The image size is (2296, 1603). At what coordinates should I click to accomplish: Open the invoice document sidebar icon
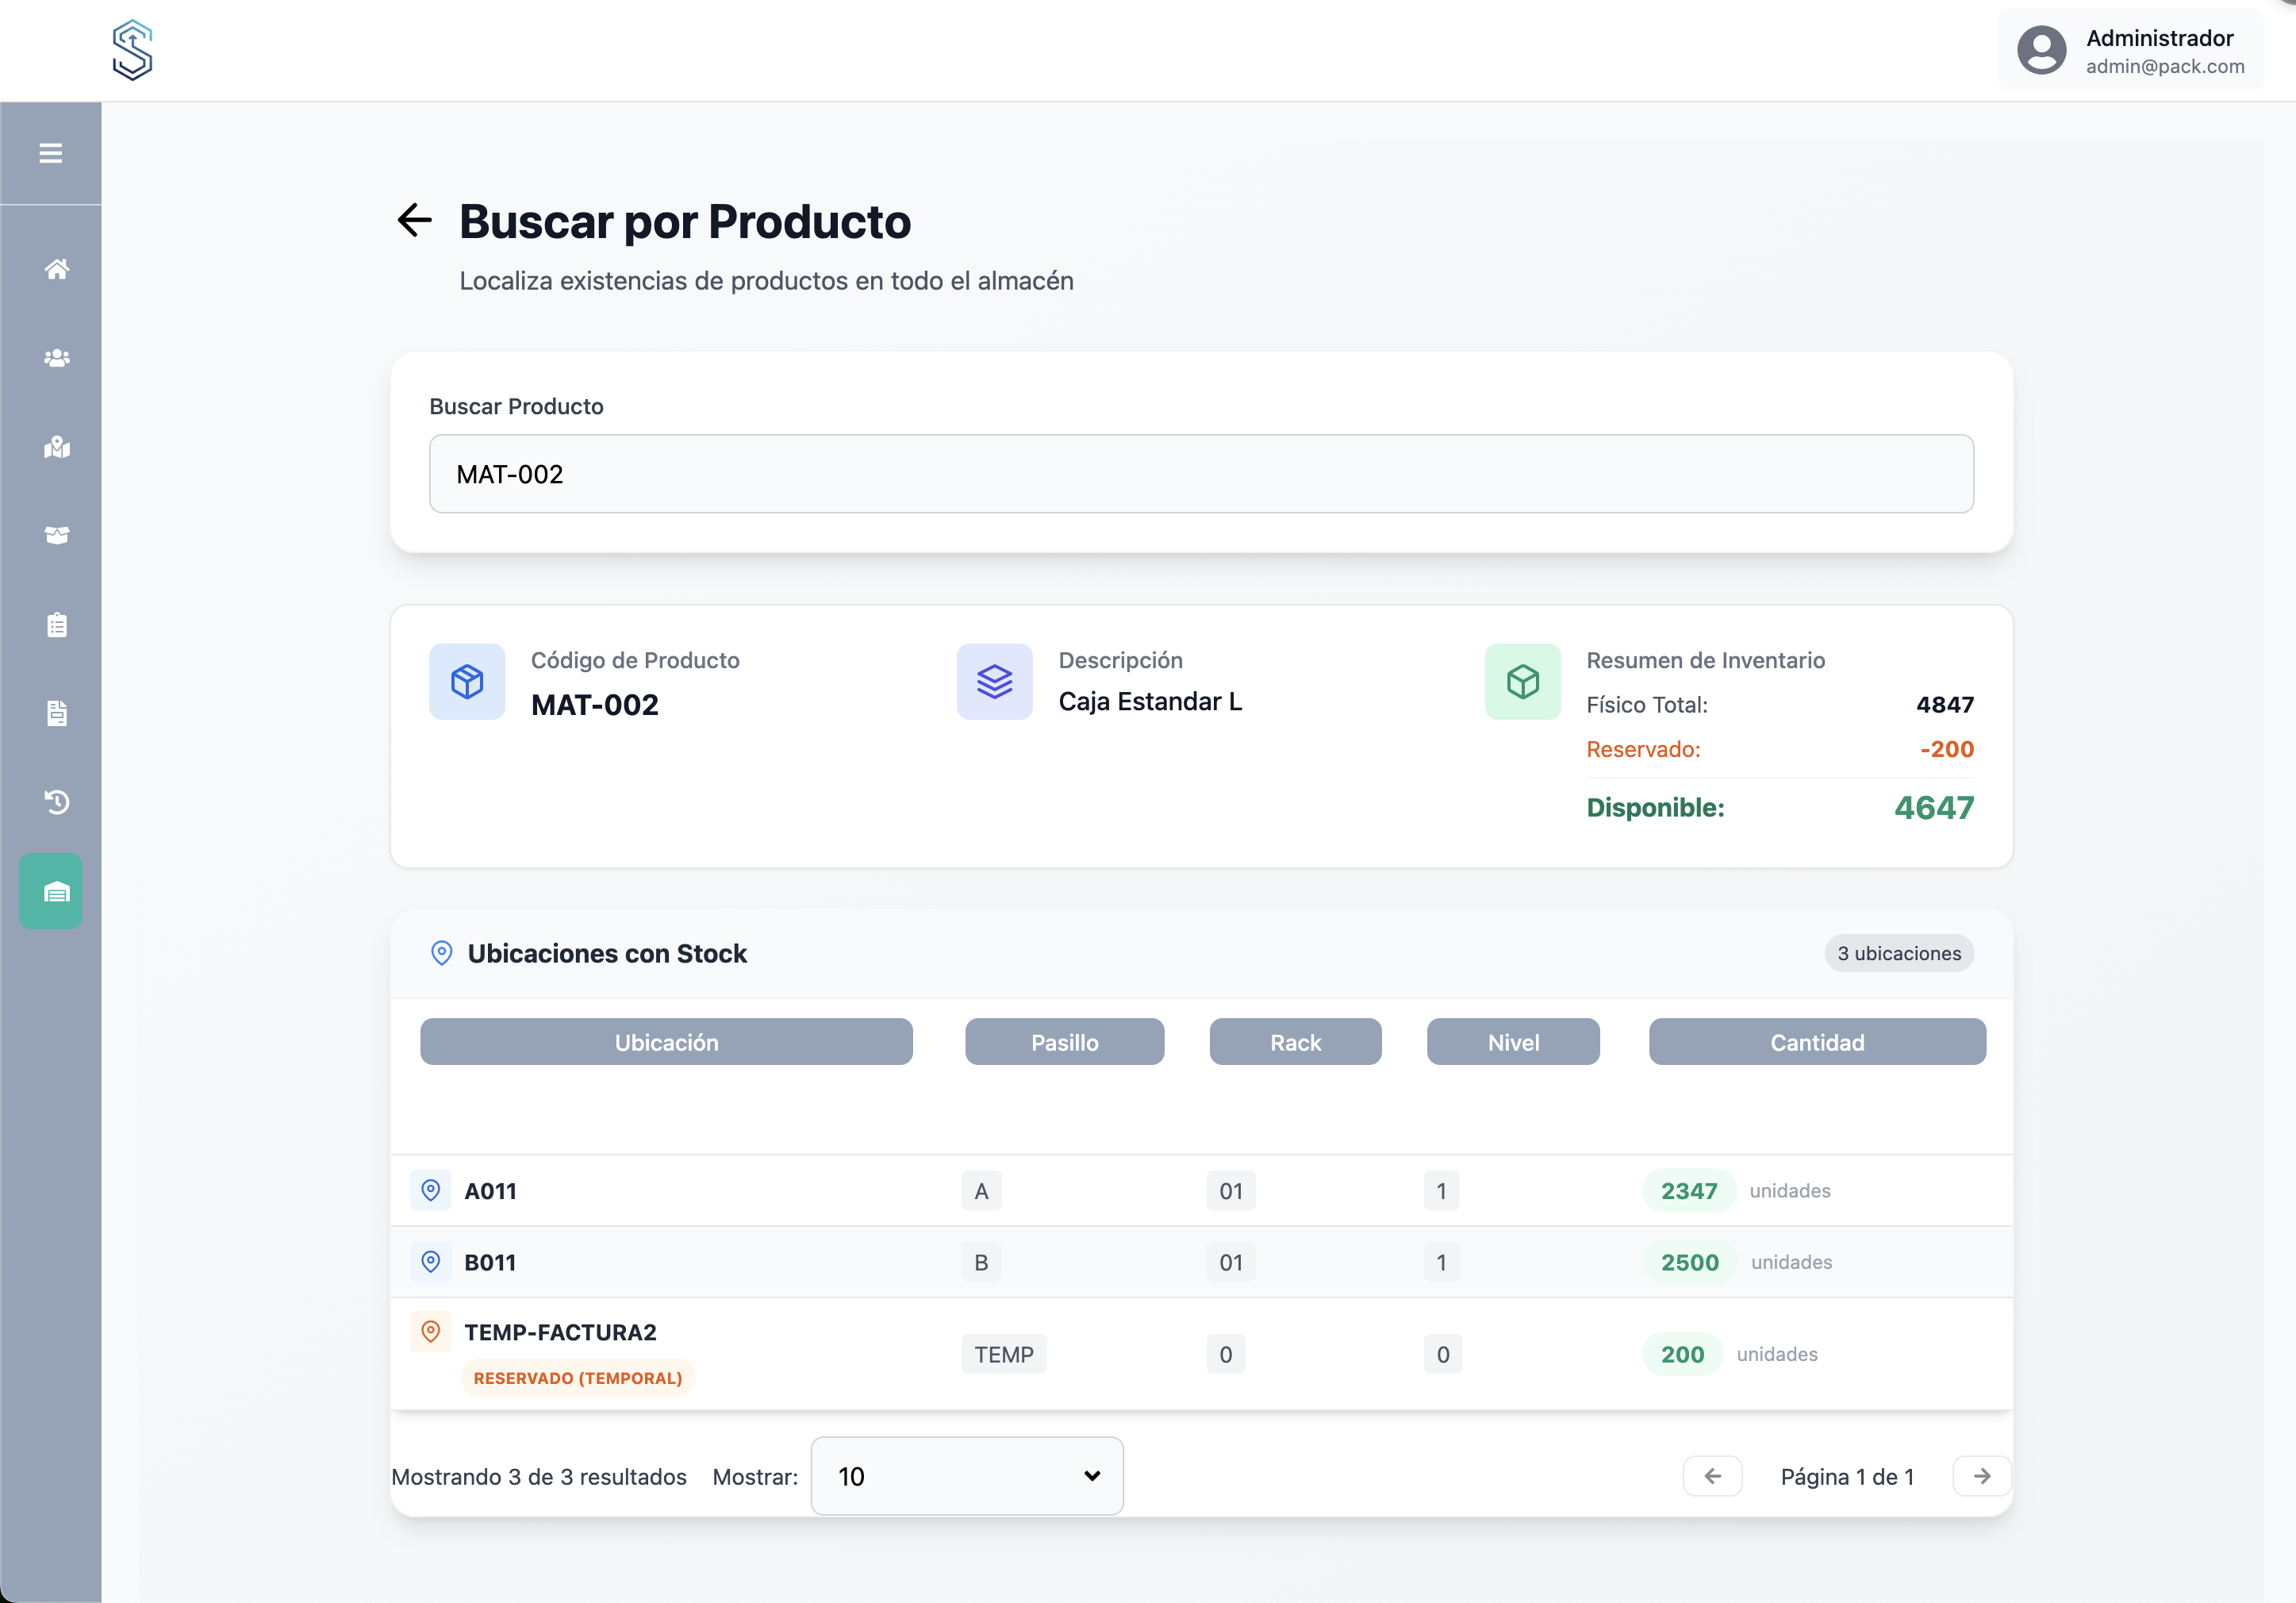tap(57, 713)
